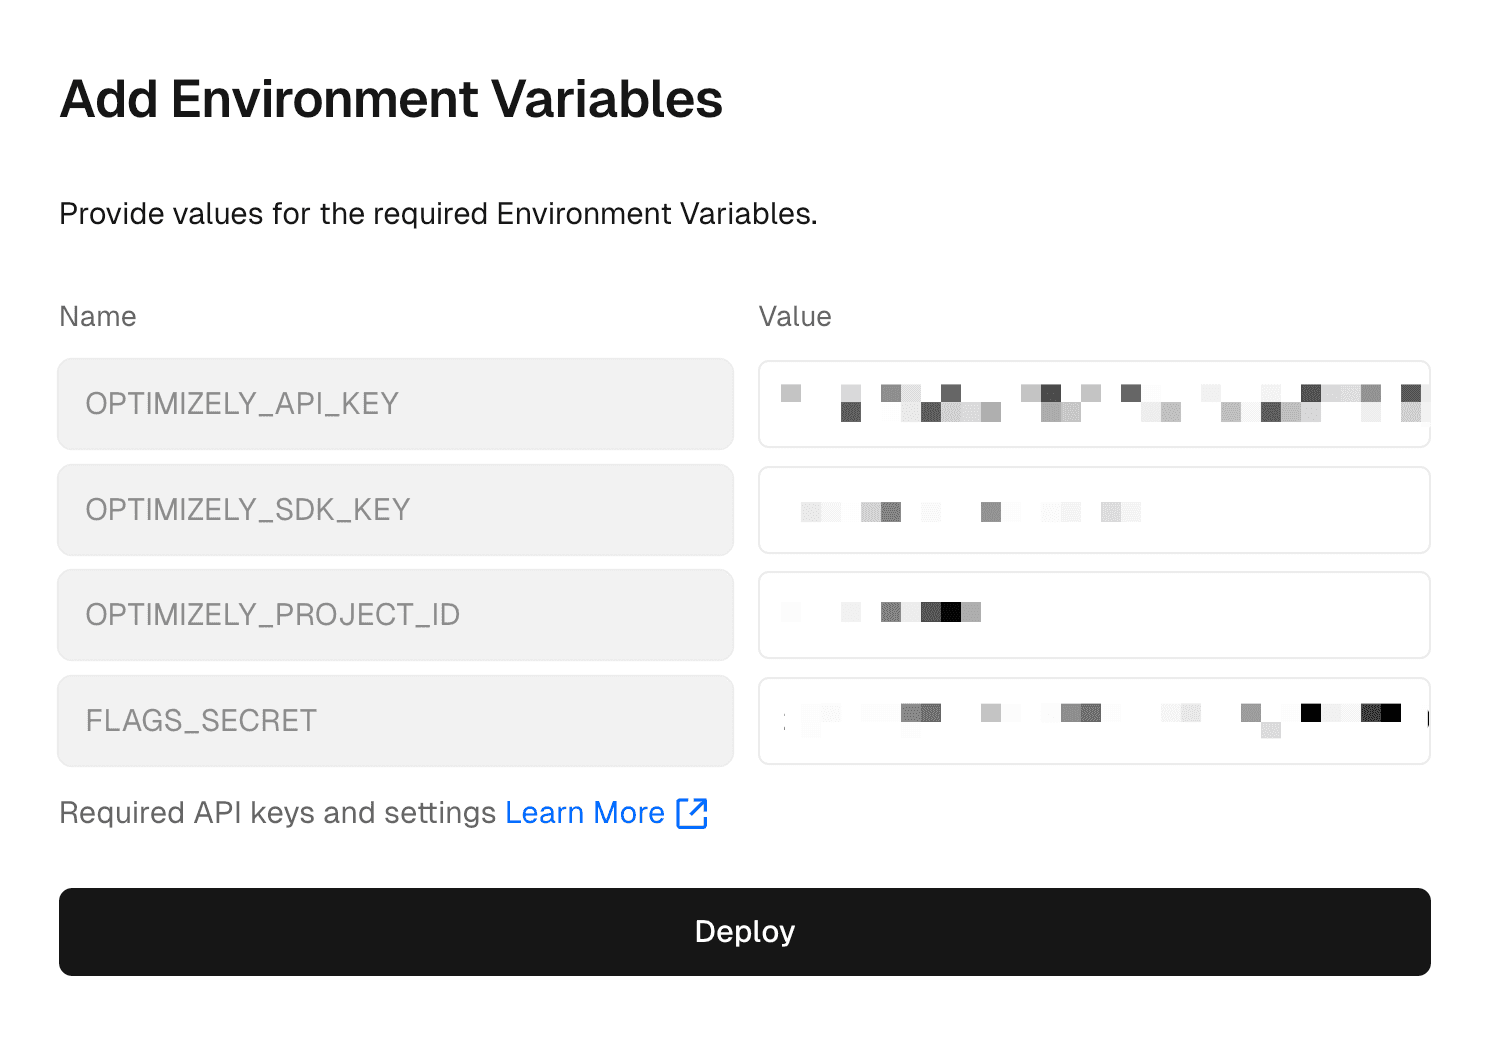Click the Name column label
Image resolution: width=1488 pixels, height=1040 pixels.
click(98, 317)
